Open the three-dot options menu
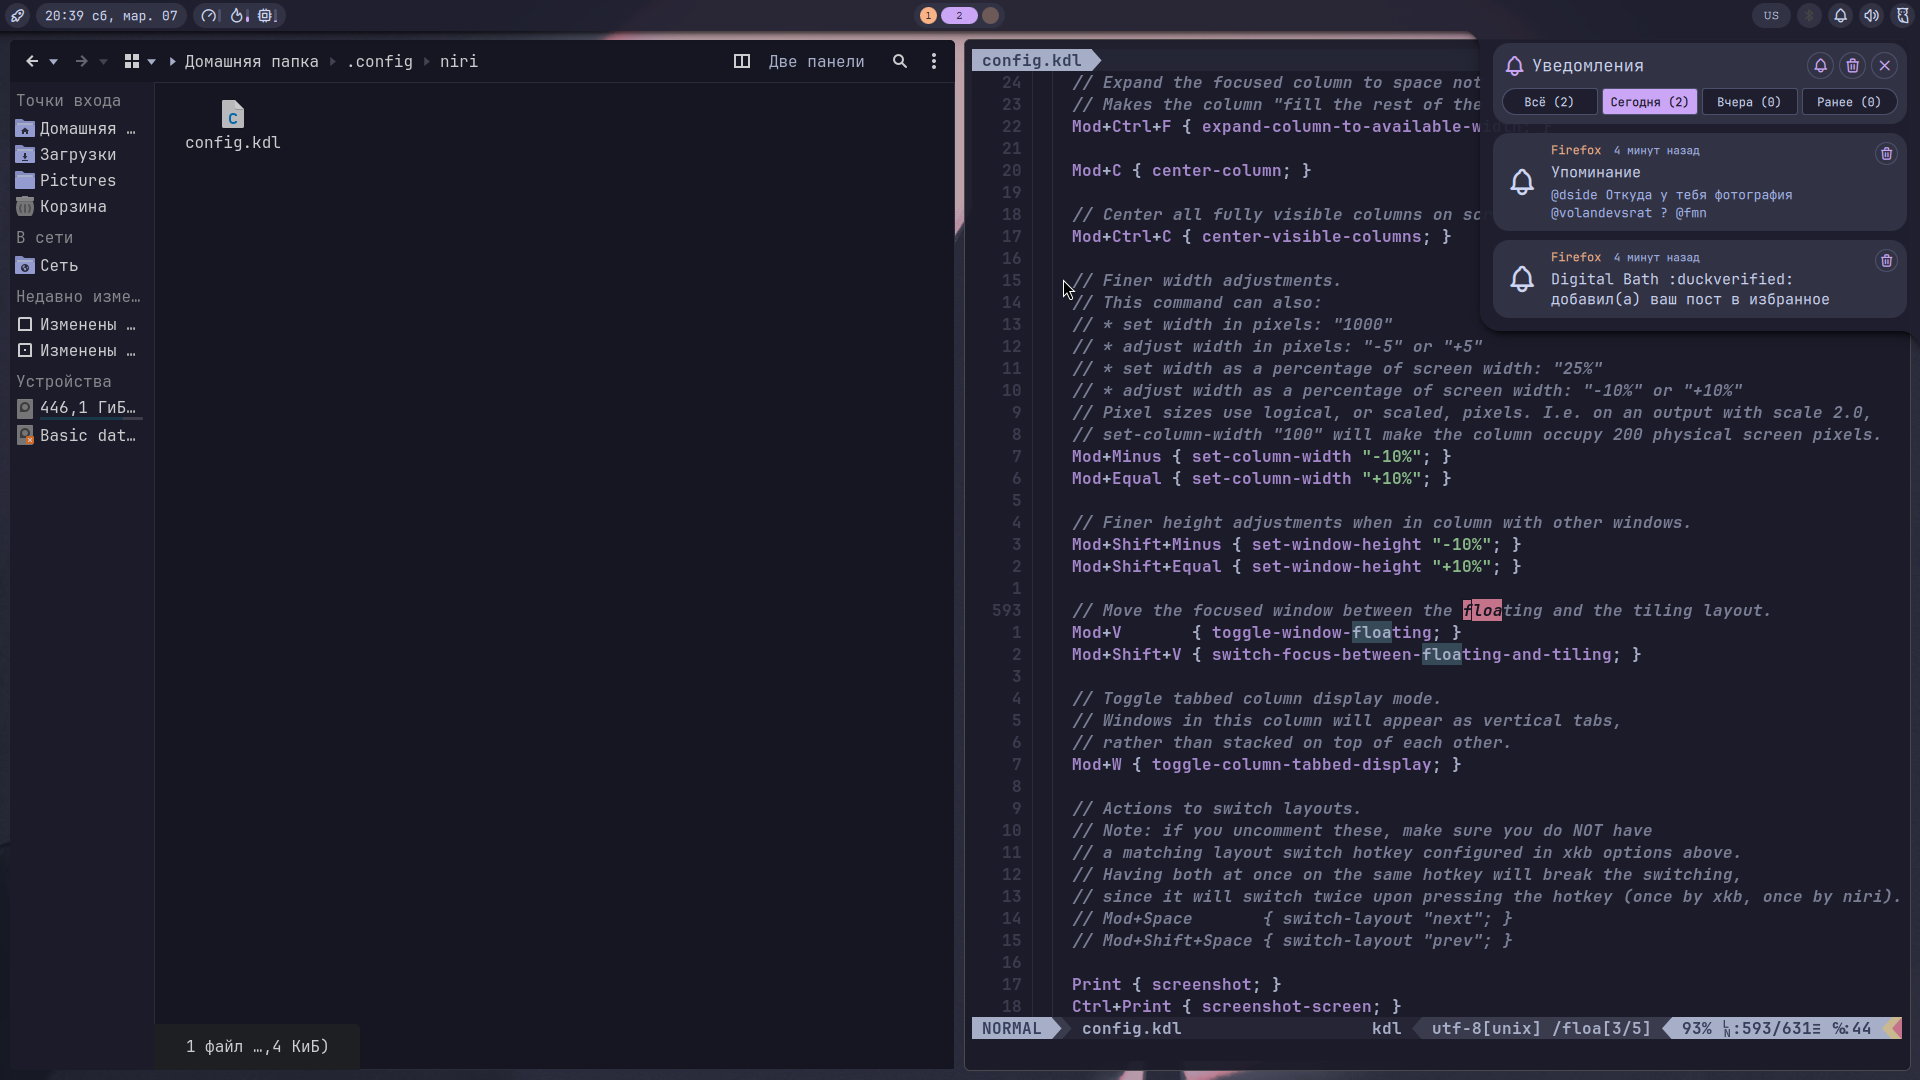Viewport: 1920px width, 1080px height. pos(934,61)
